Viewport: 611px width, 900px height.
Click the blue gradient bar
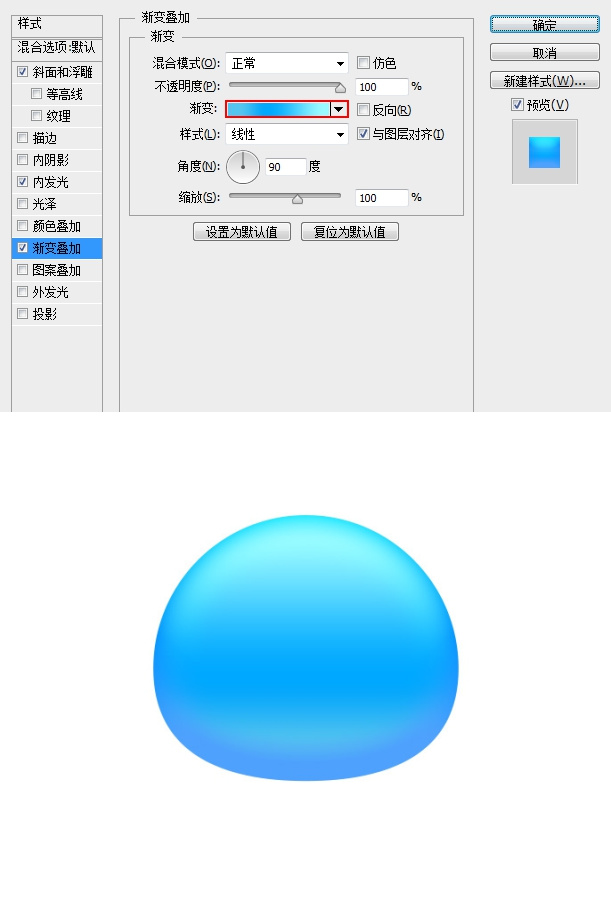coord(279,109)
